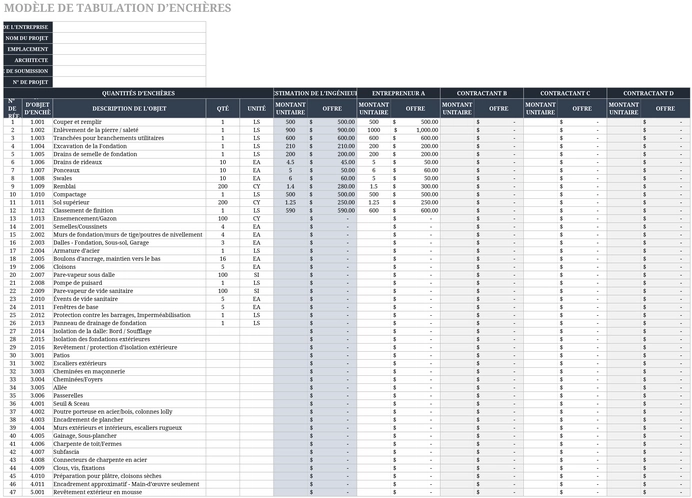Screen dimensions: 692x498
Task: Click 'Revêtement extérieur en mousse' cell
Action: [129, 492]
